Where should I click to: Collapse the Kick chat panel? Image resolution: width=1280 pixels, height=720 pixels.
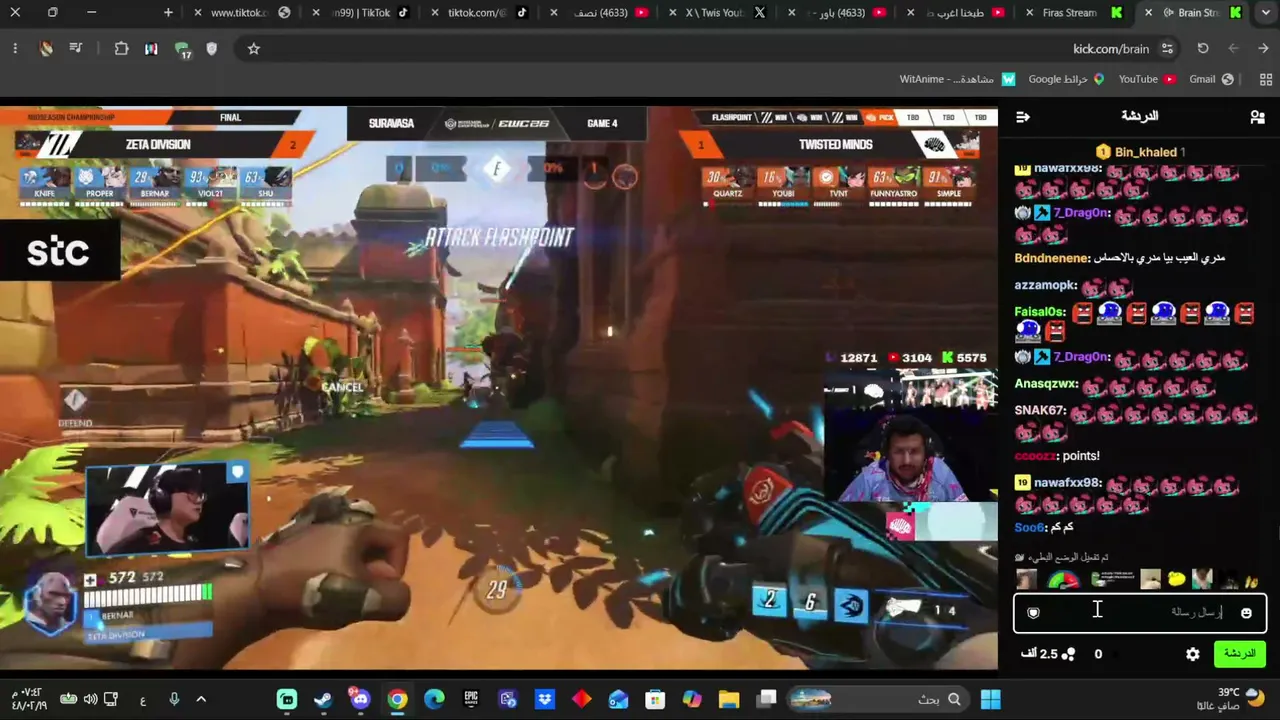[x=1023, y=117]
